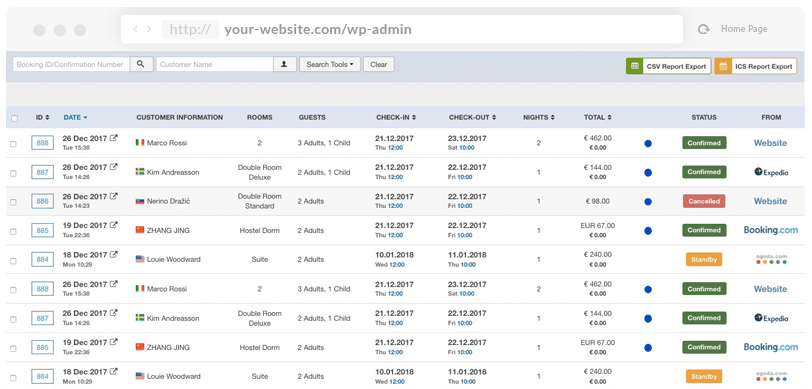Tick the checkbox for the second 888 booking
The height and width of the screenshot is (389, 812).
[13, 290]
